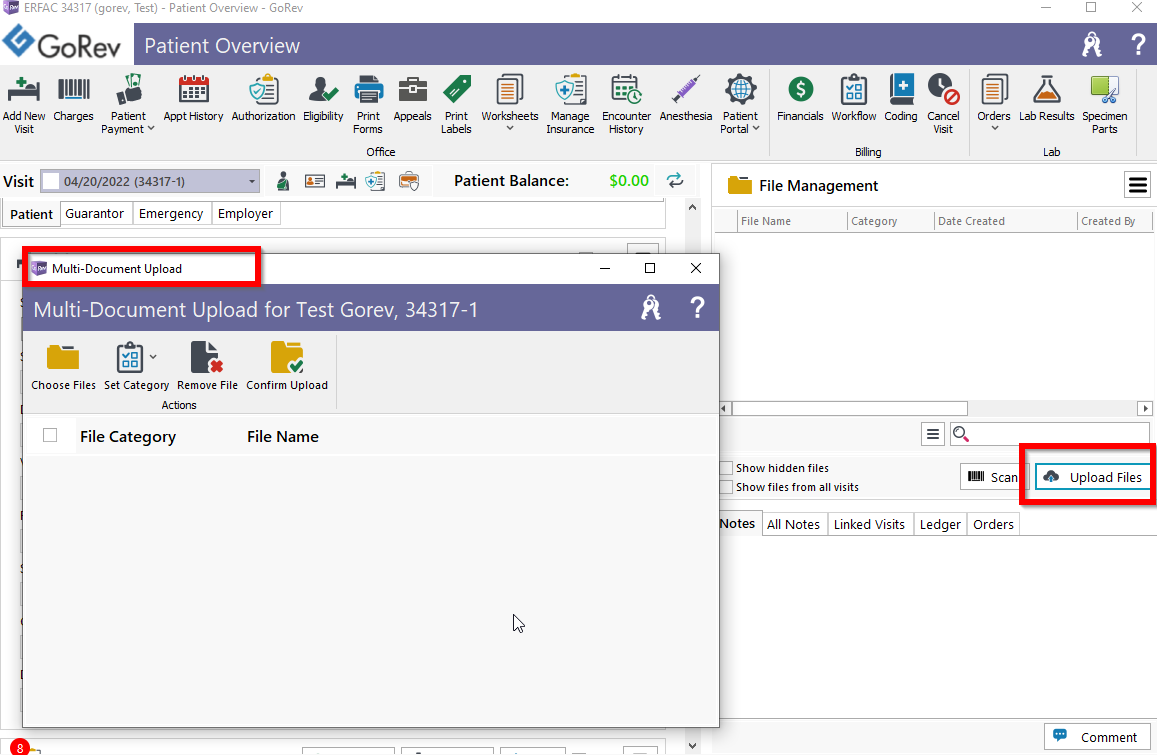Click Confirm Upload
Image resolution: width=1157 pixels, height=755 pixels.
click(x=287, y=366)
